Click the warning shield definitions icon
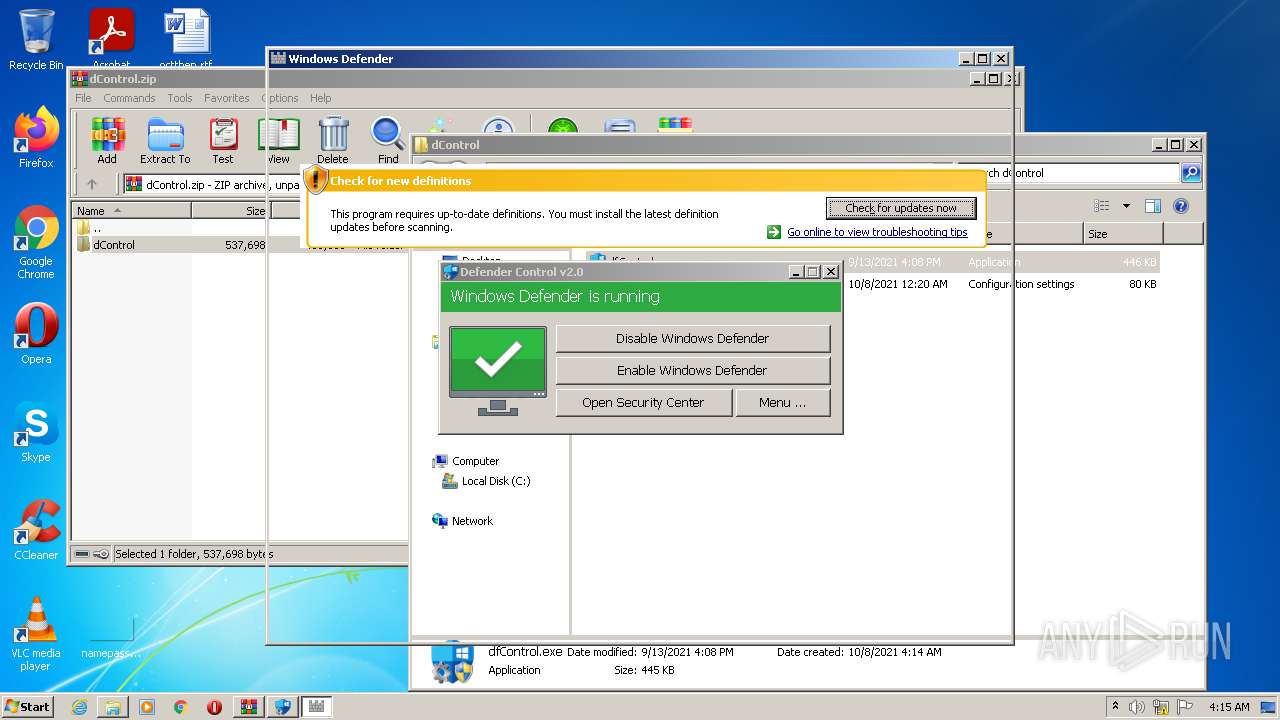The width and height of the screenshot is (1280, 720). (316, 180)
